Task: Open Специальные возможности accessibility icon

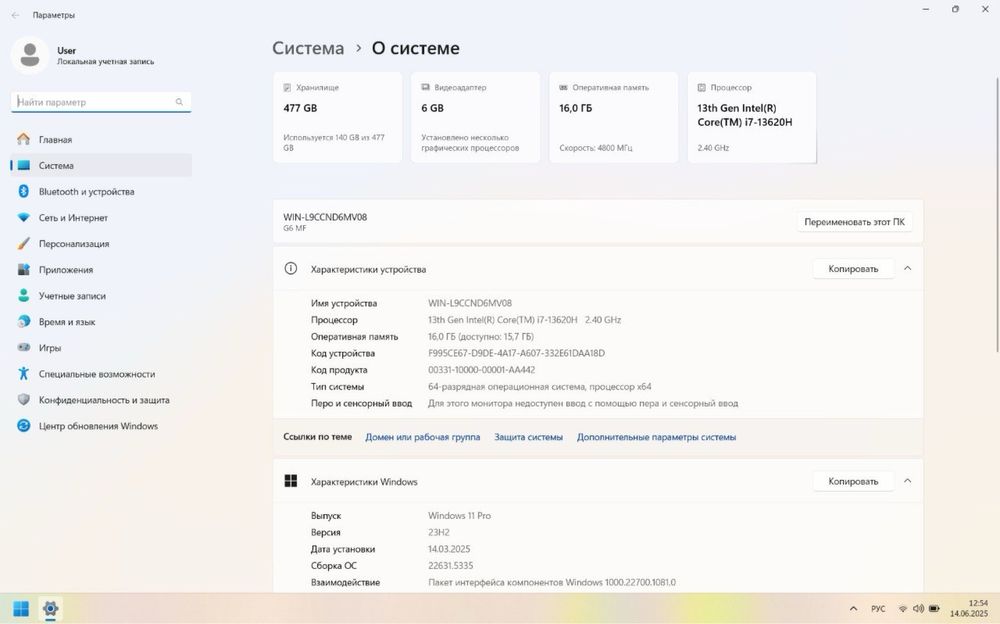Action: coord(24,374)
